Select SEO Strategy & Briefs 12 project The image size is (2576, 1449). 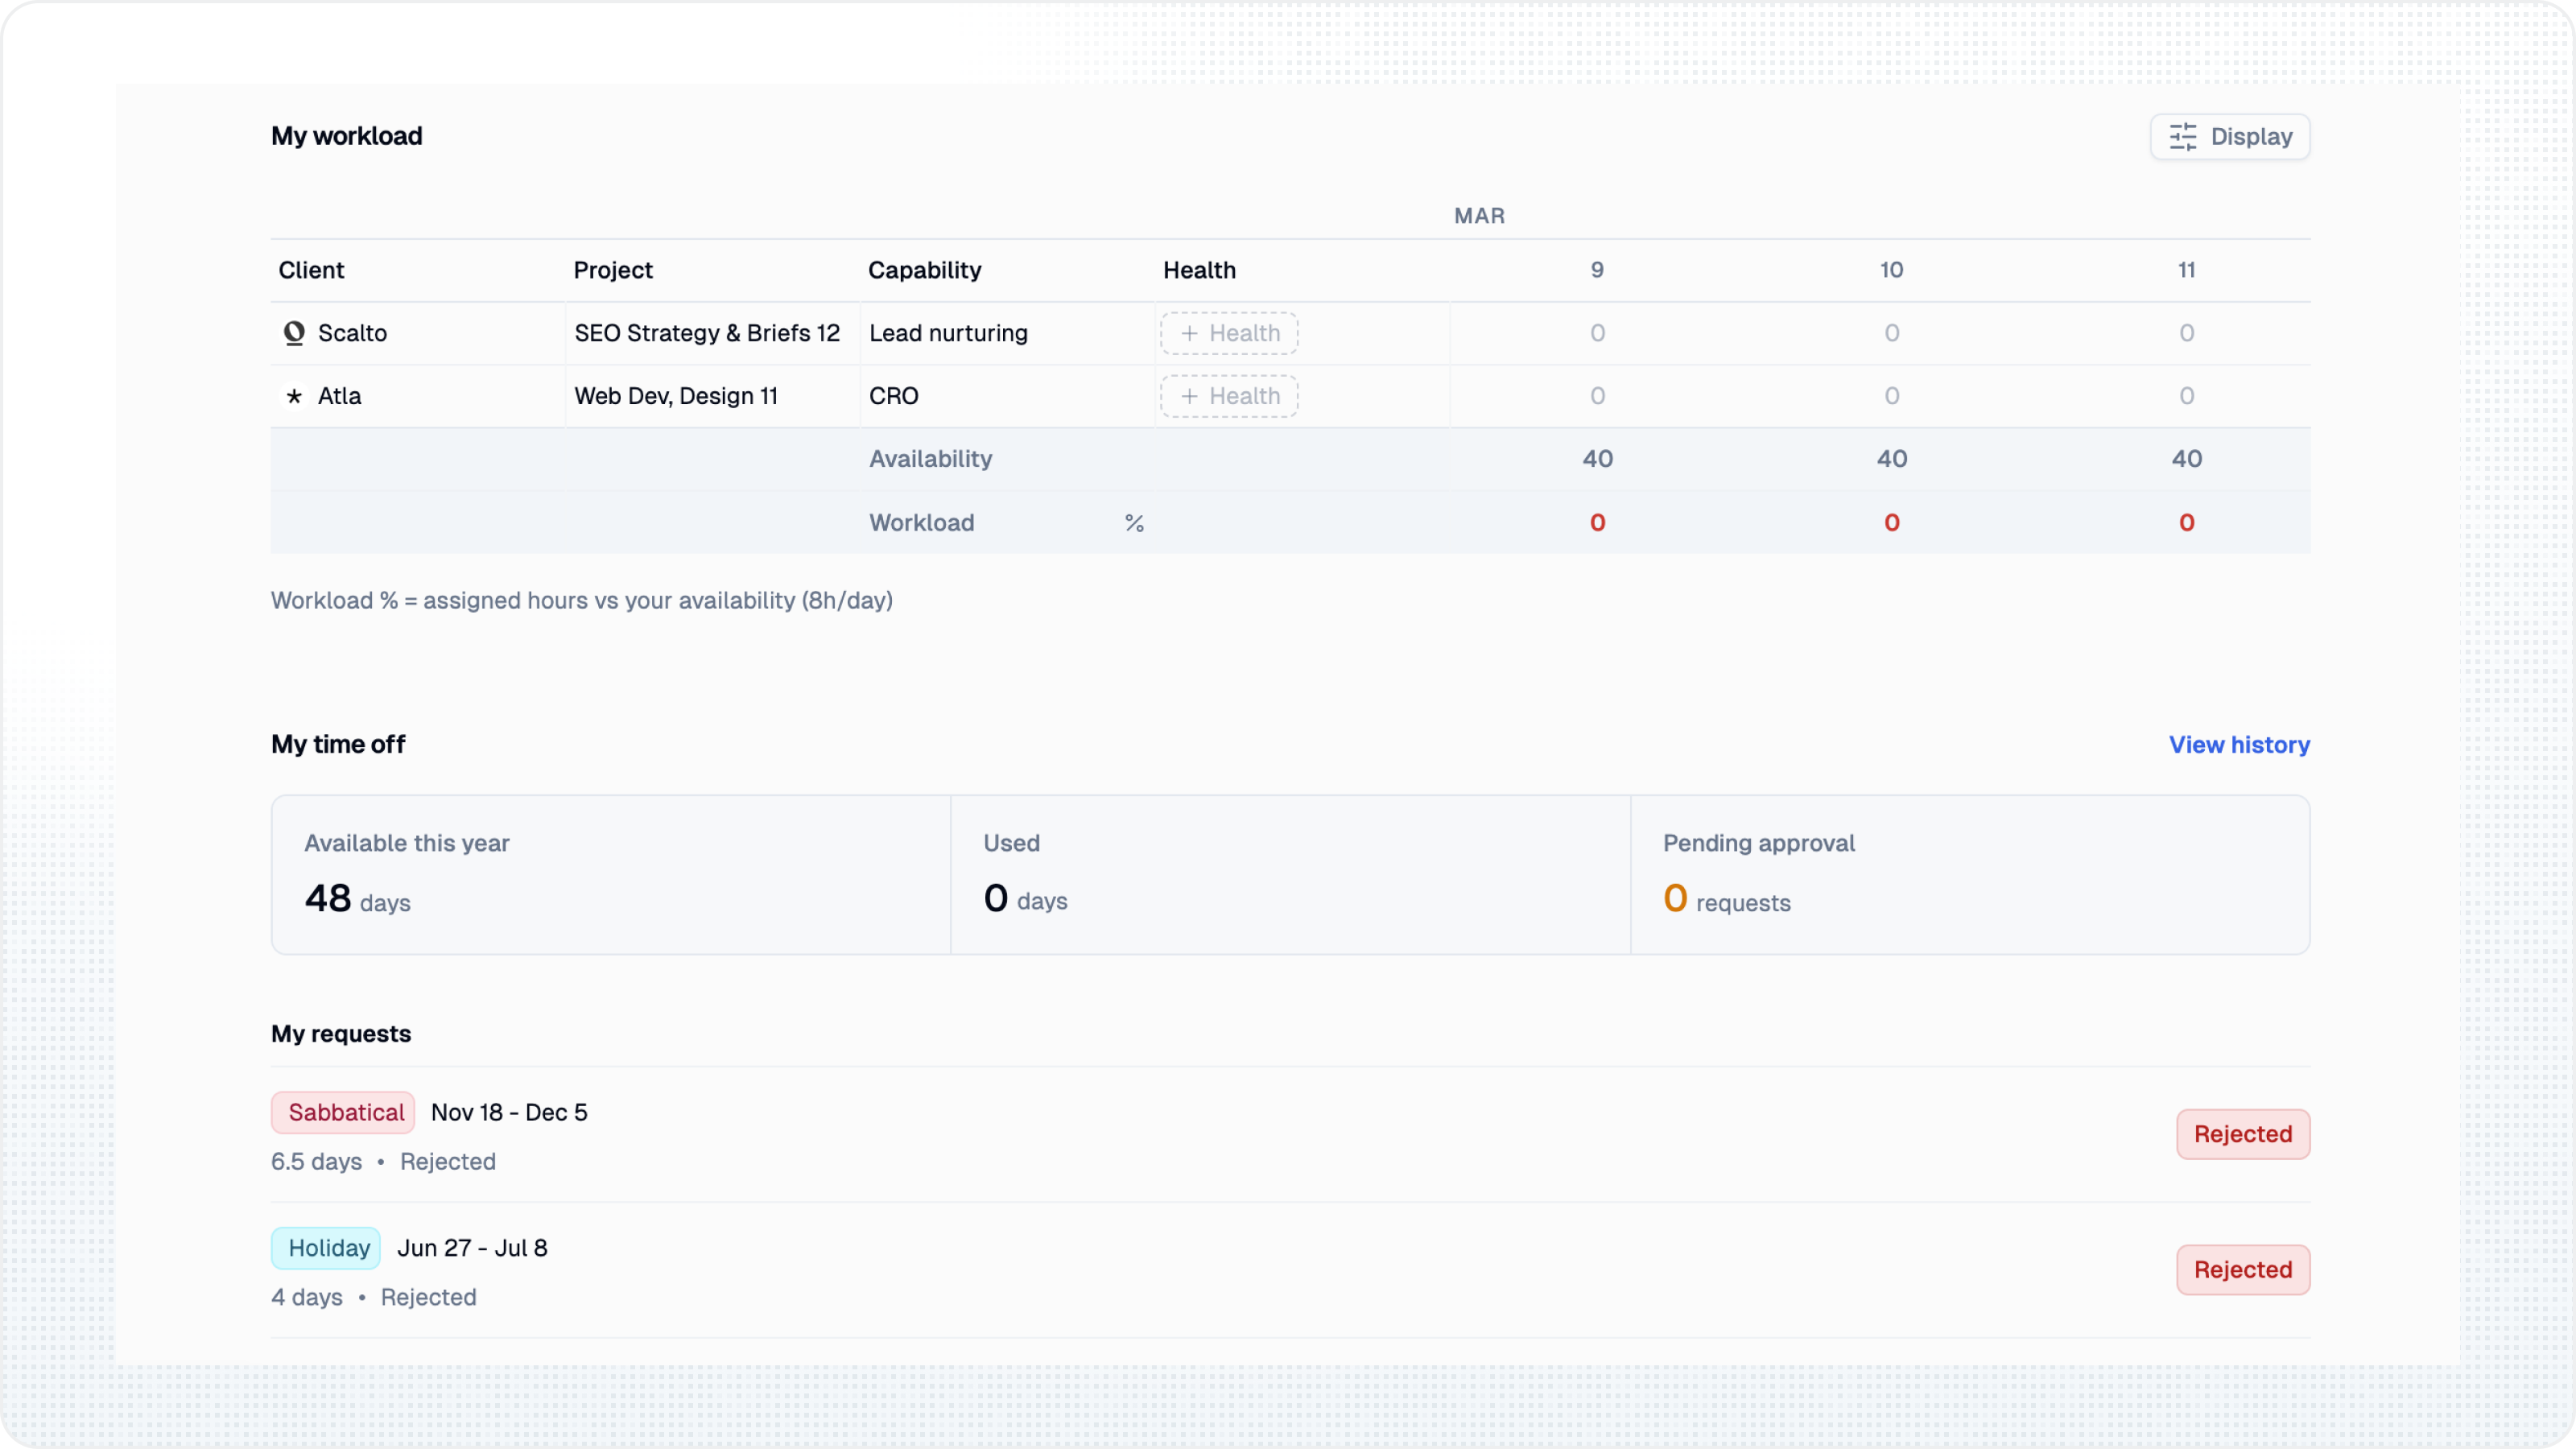[x=706, y=333]
